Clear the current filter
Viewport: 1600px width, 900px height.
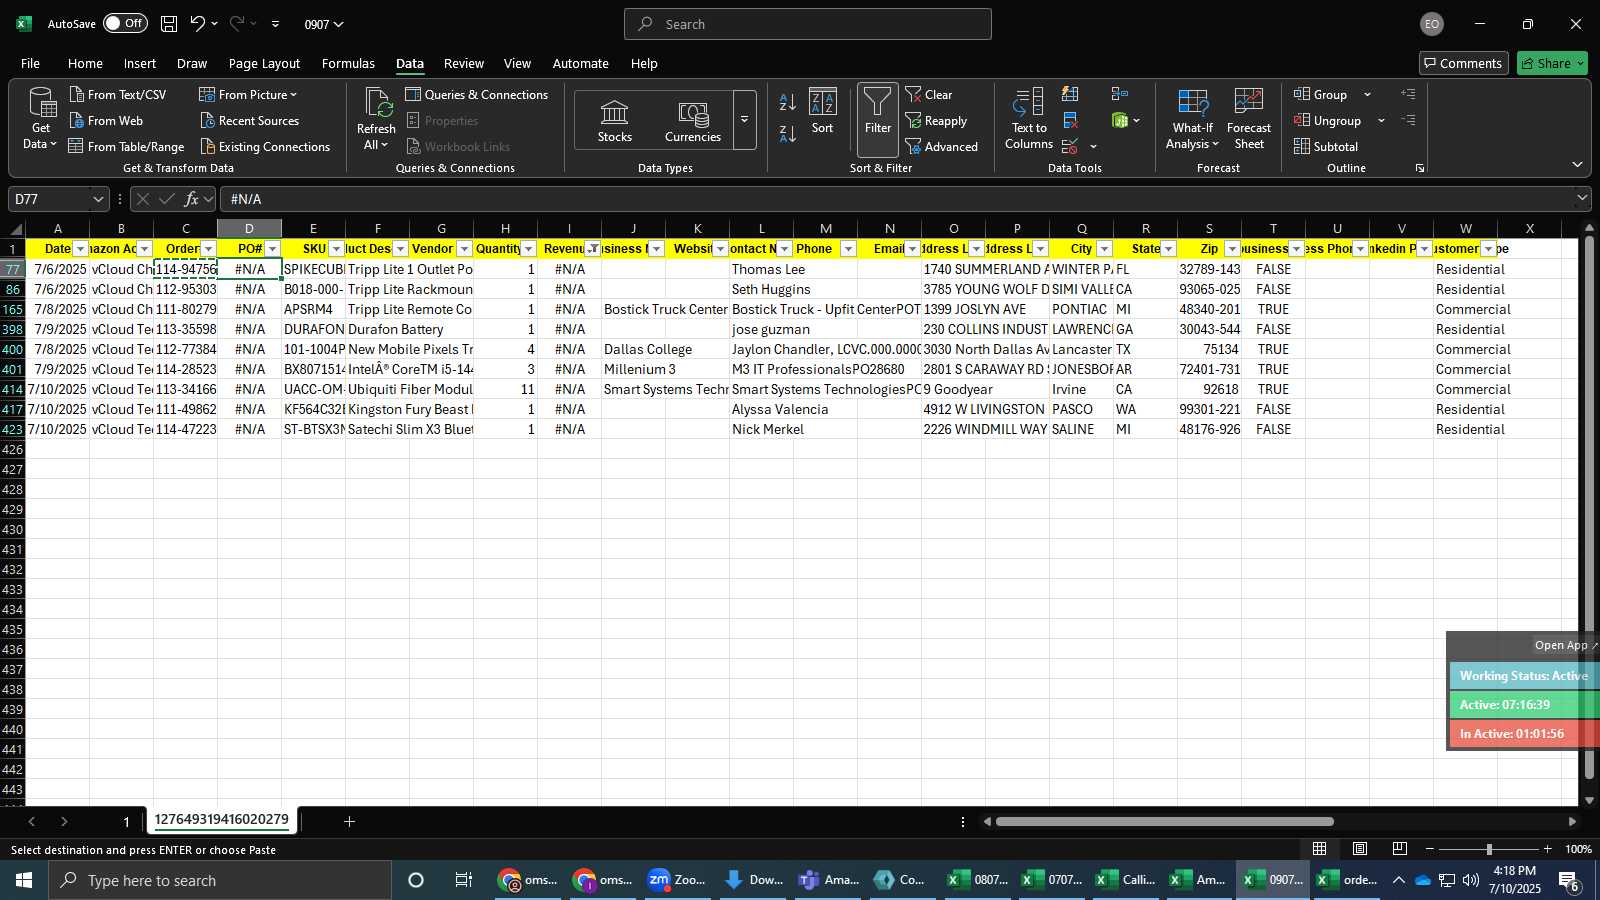click(x=929, y=94)
